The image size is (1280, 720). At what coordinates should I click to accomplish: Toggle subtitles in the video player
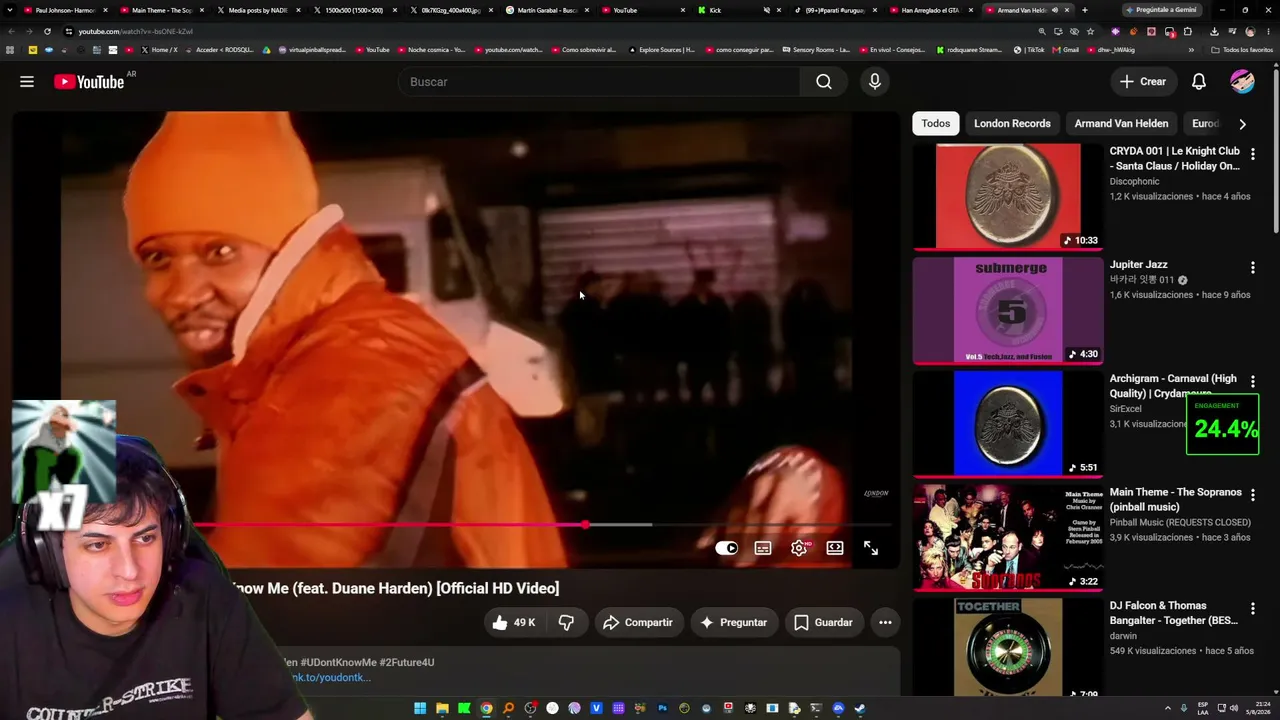coord(763,548)
